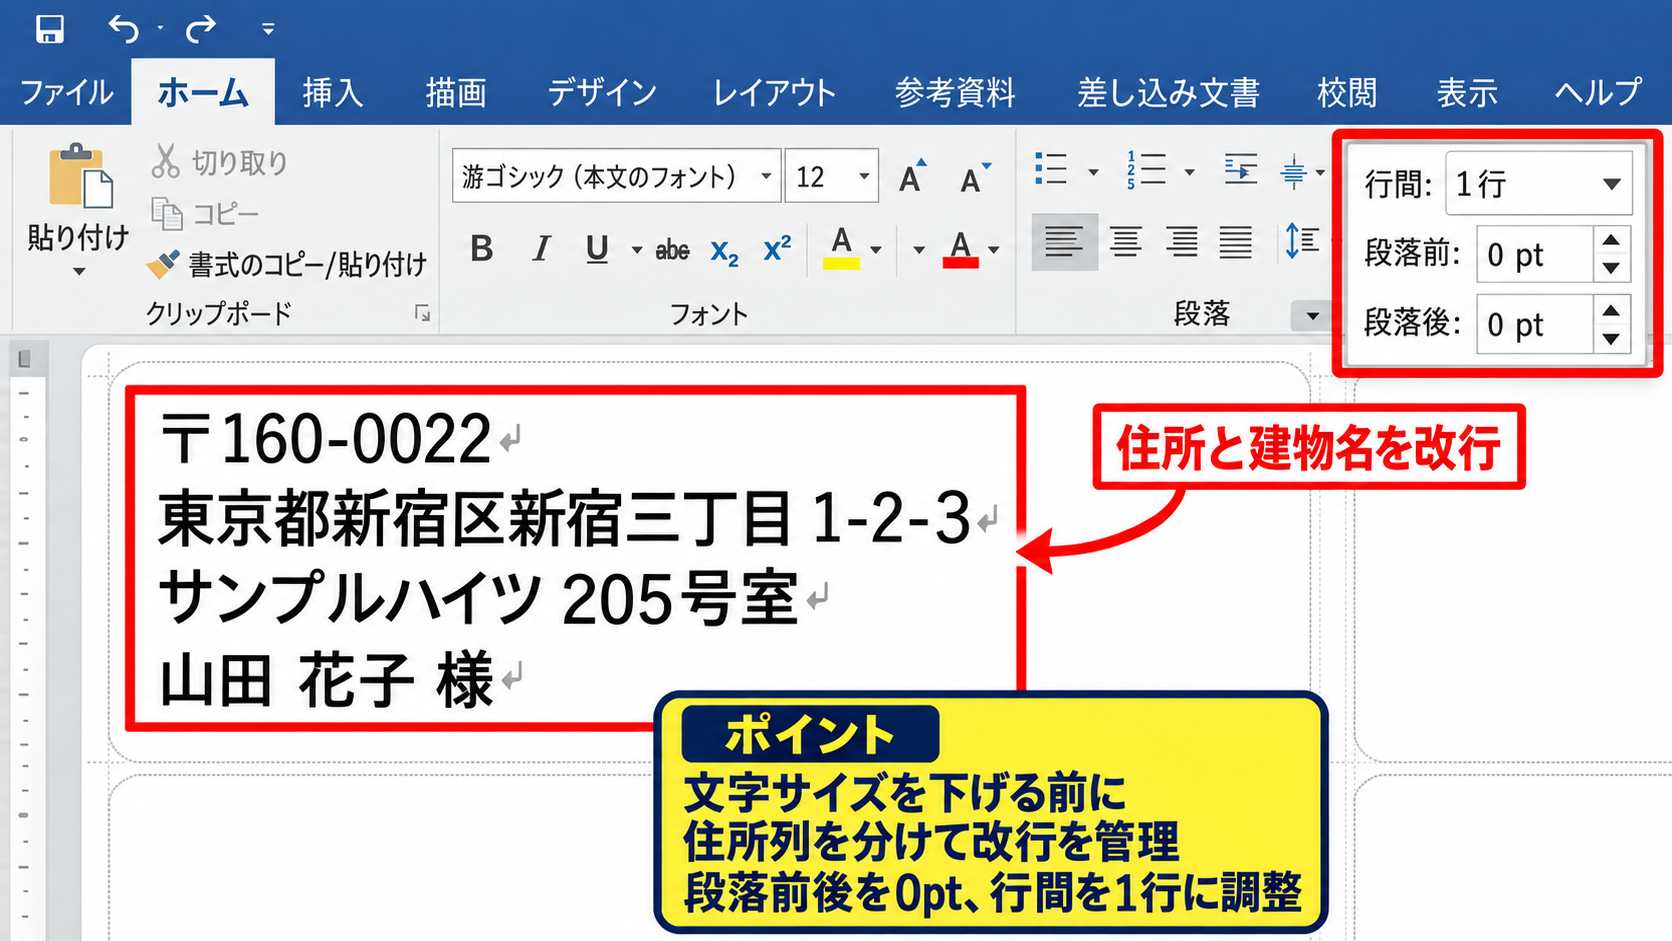The width and height of the screenshot is (1672, 941).
Task: Open the font color dropdown arrow
Action: point(994,250)
